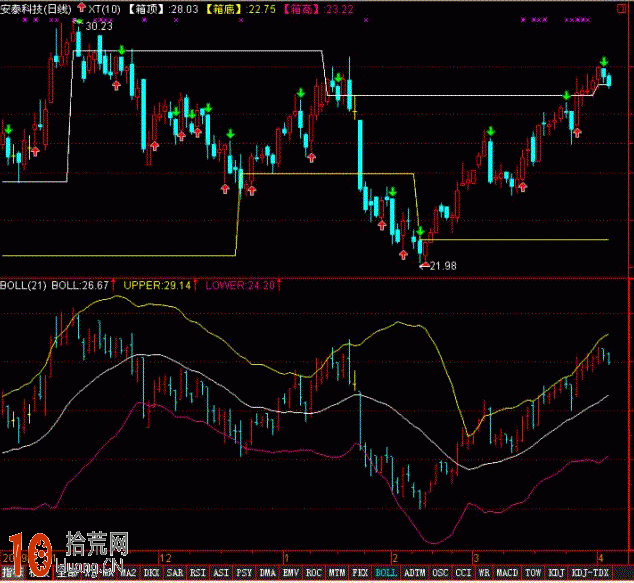Open the DMA indicator tab
Viewport: 634px width, 583px height.
click(x=267, y=573)
